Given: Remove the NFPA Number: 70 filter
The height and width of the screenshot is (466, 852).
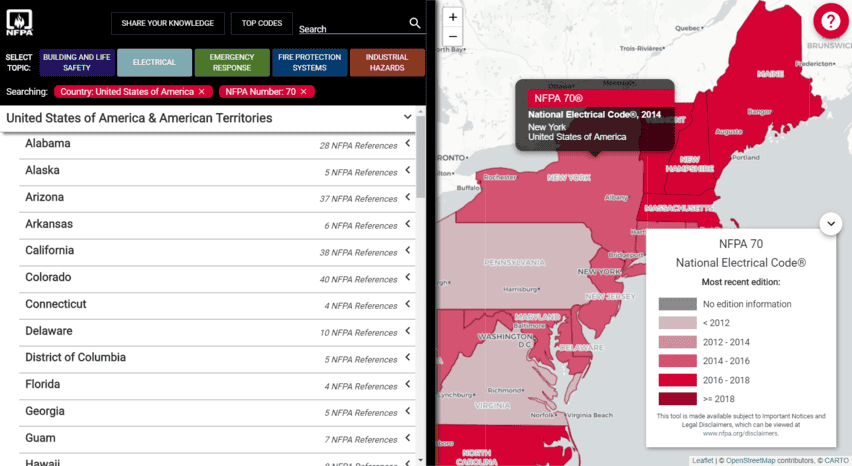Looking at the screenshot, I should click(x=304, y=92).
